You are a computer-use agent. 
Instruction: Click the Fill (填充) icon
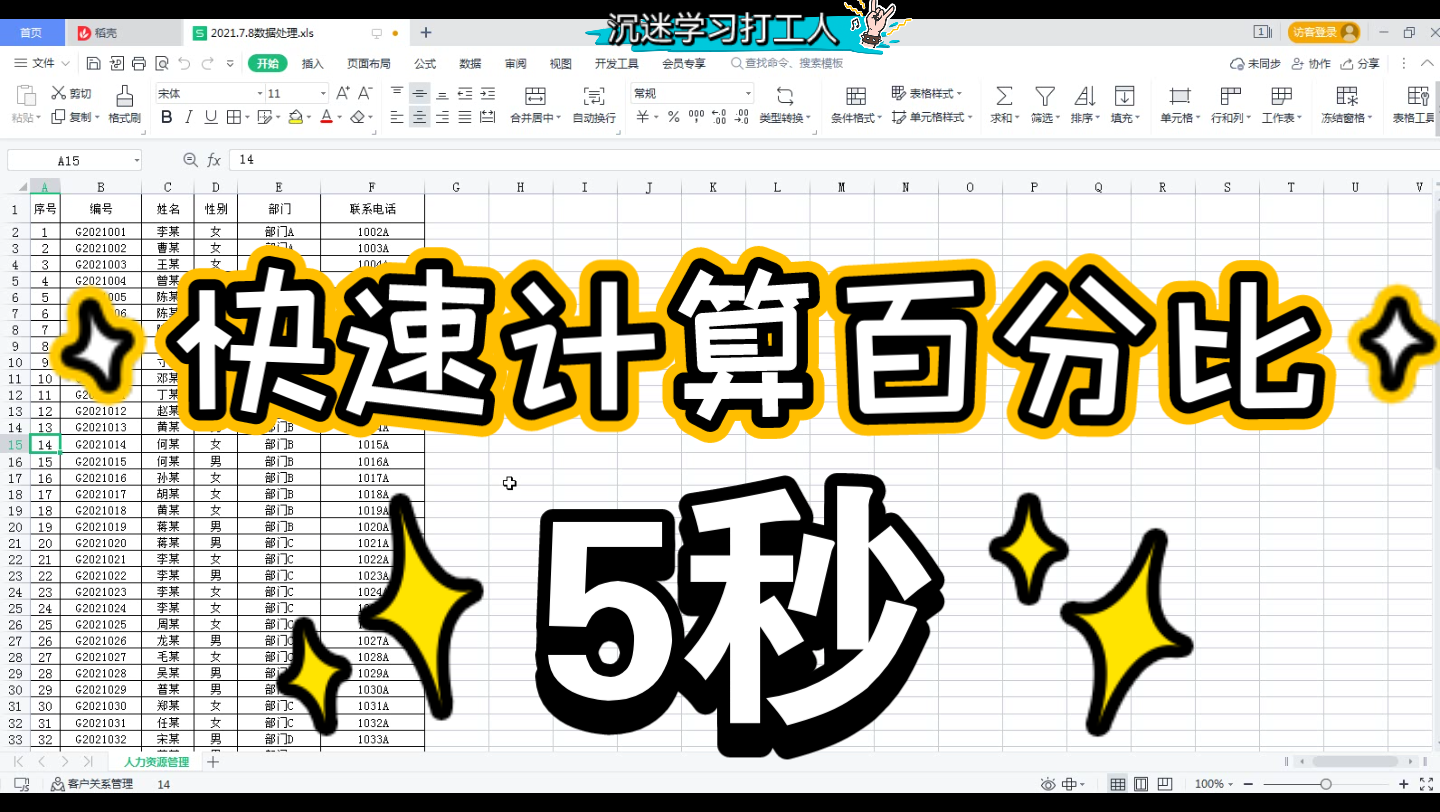[1124, 96]
